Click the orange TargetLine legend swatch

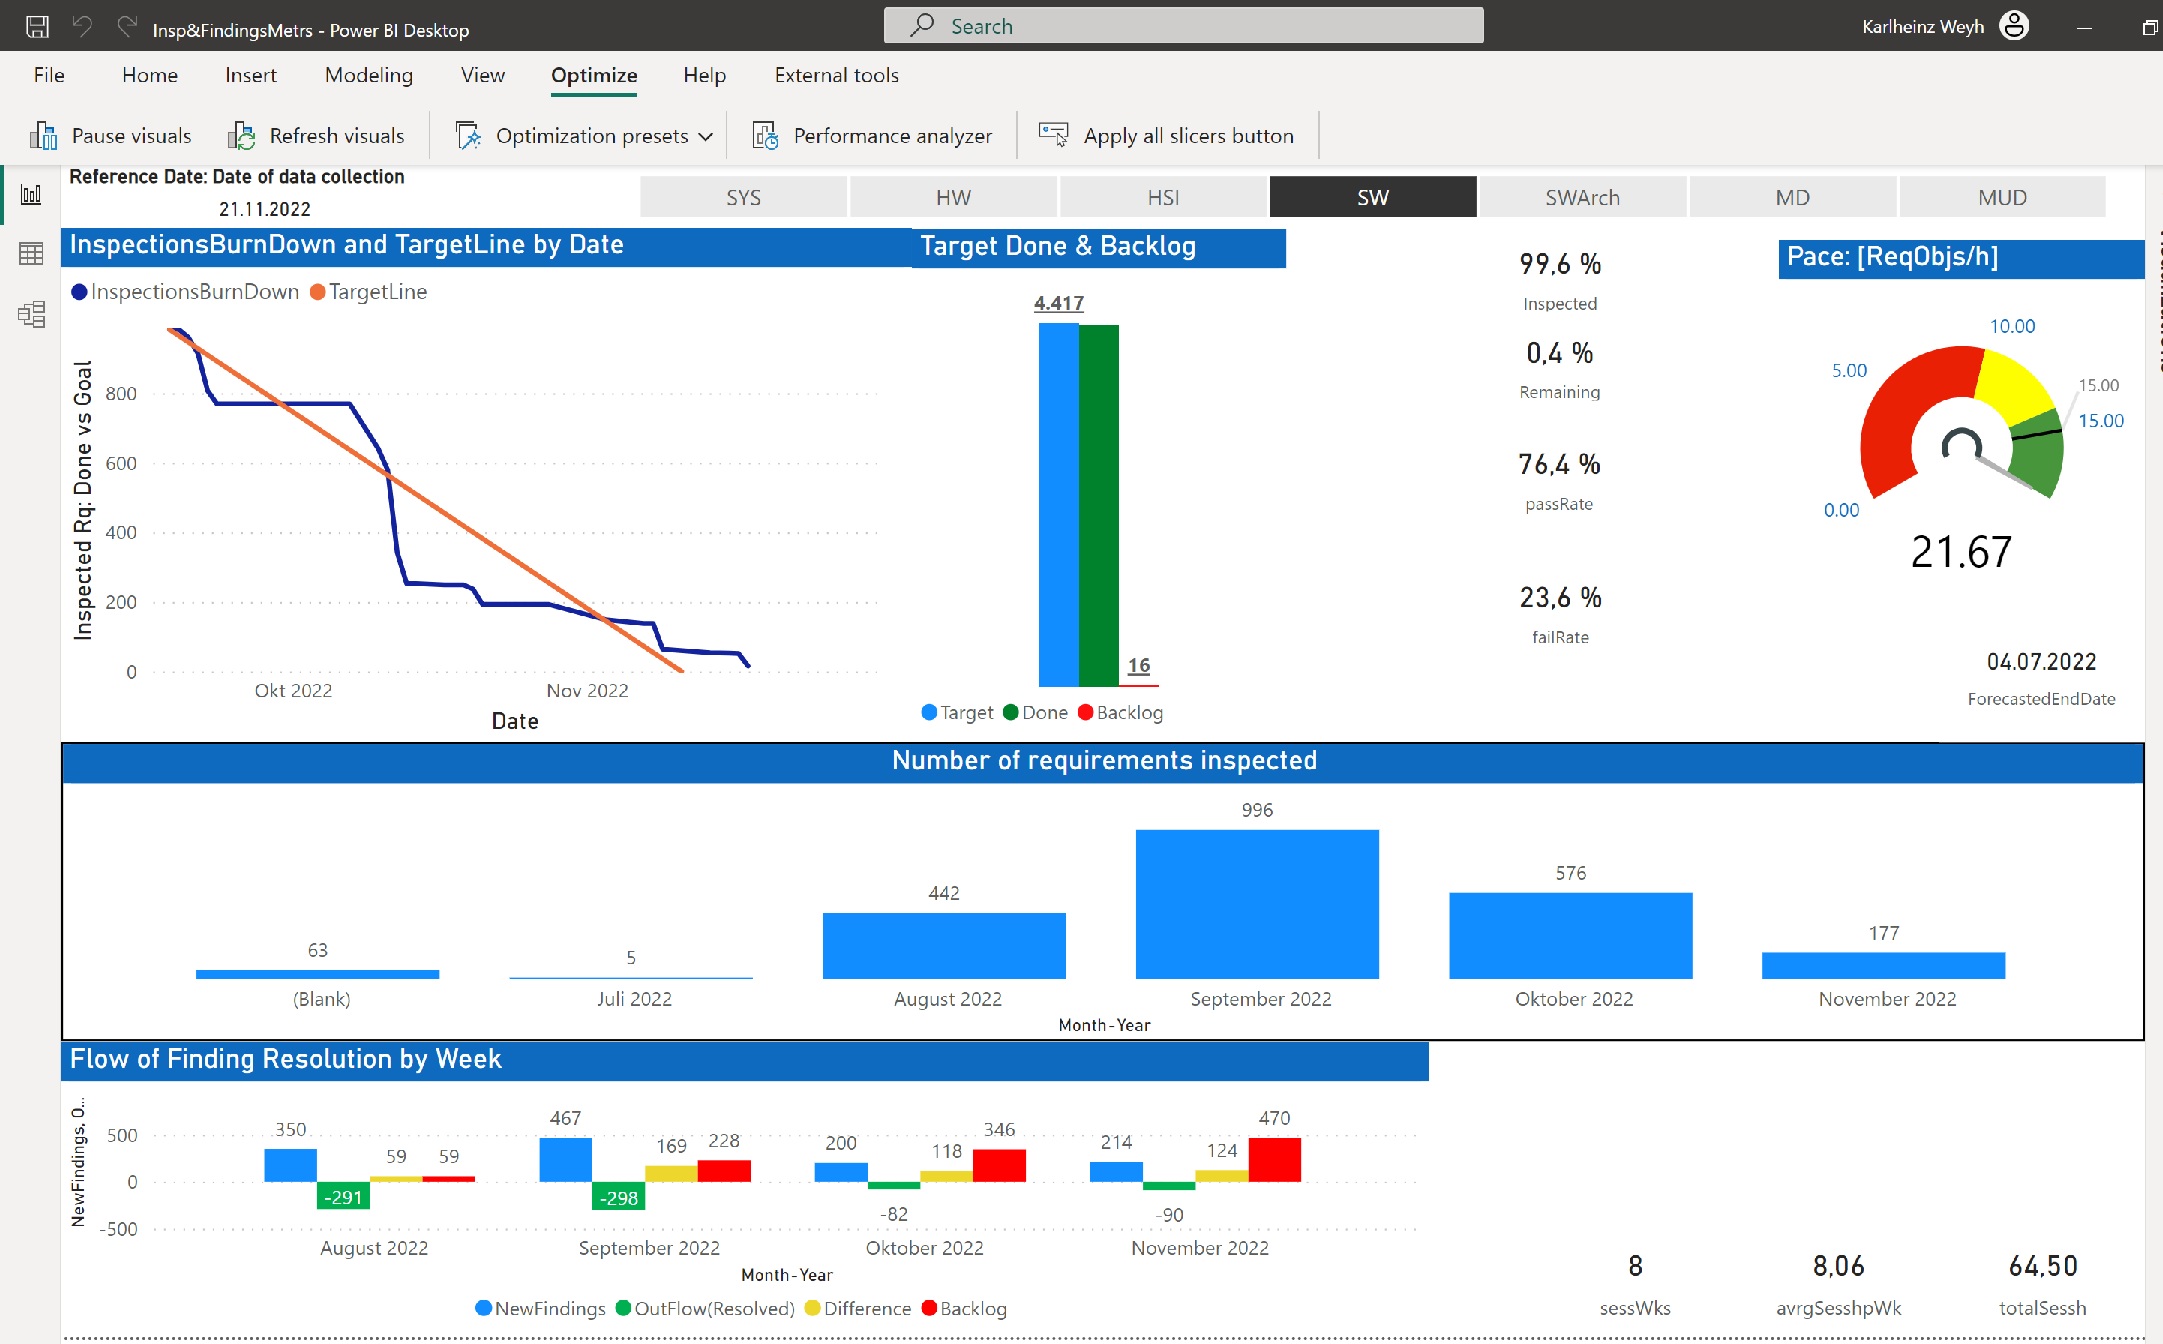318,292
